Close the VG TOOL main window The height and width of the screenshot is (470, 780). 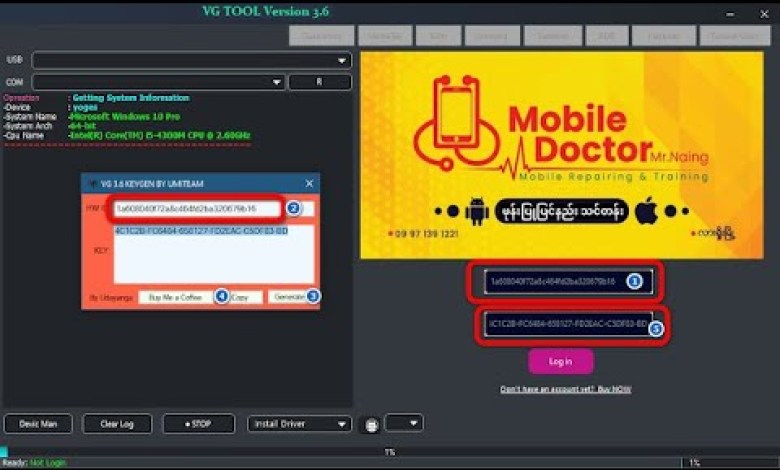coord(765,14)
